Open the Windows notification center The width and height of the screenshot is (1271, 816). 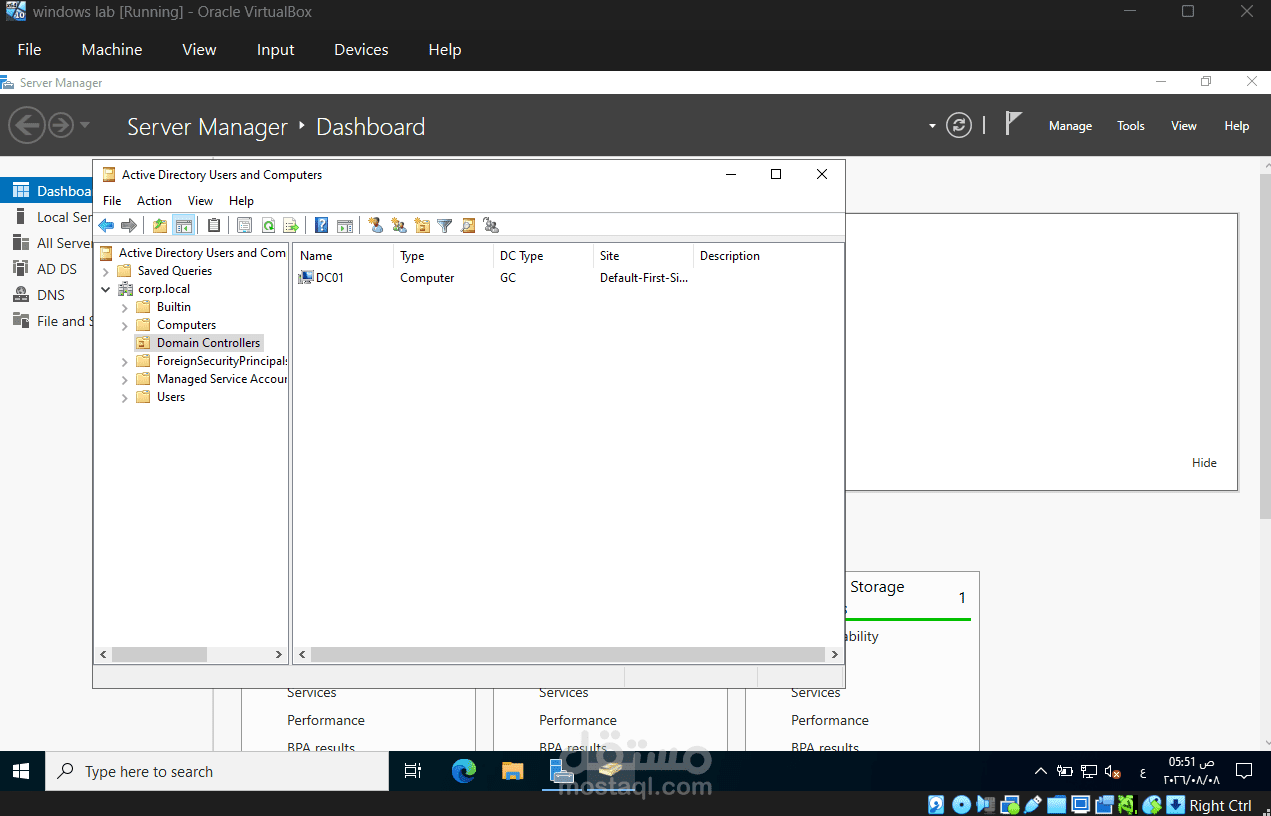[x=1244, y=771]
